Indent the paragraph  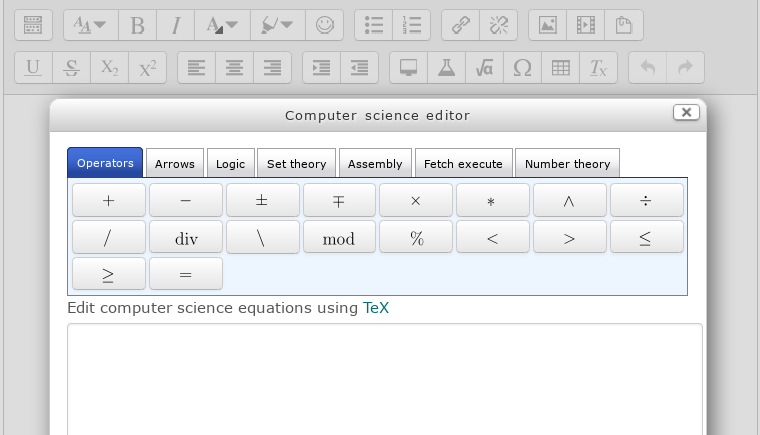click(321, 67)
